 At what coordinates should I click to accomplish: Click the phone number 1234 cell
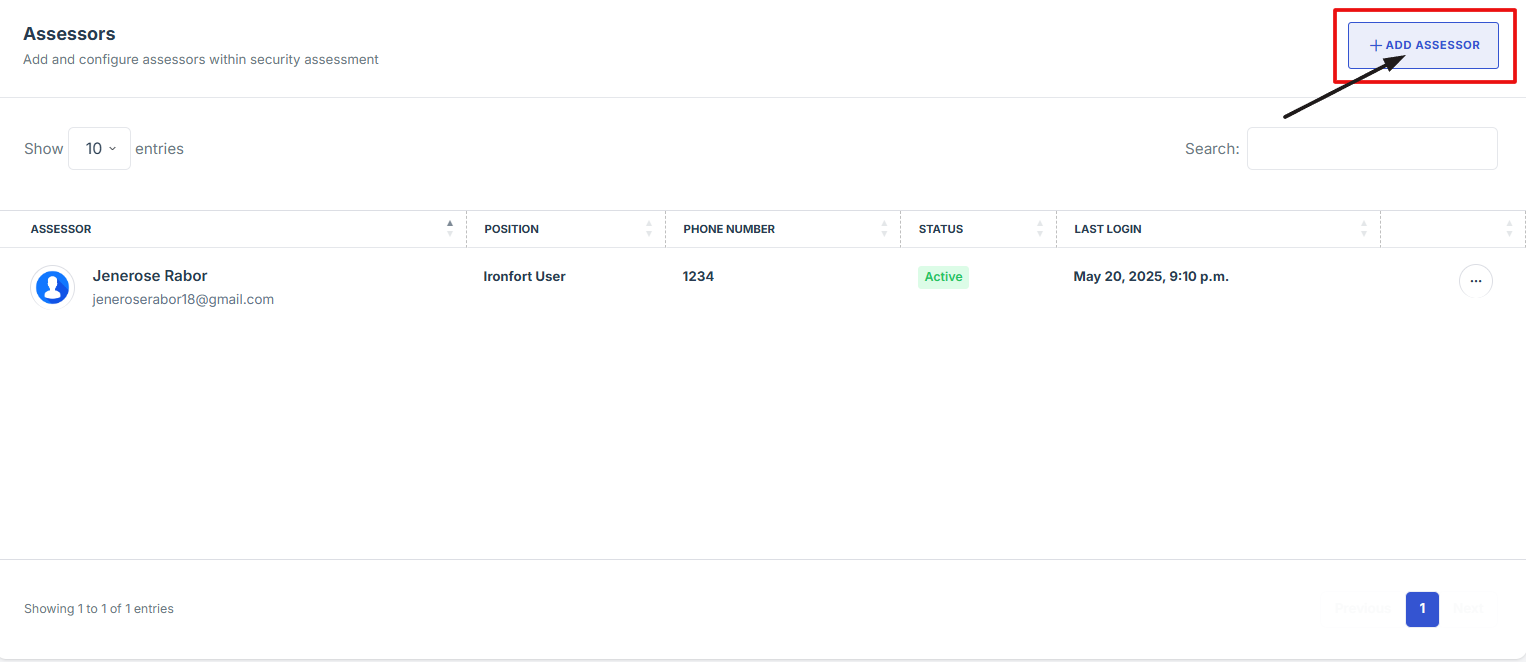point(698,276)
